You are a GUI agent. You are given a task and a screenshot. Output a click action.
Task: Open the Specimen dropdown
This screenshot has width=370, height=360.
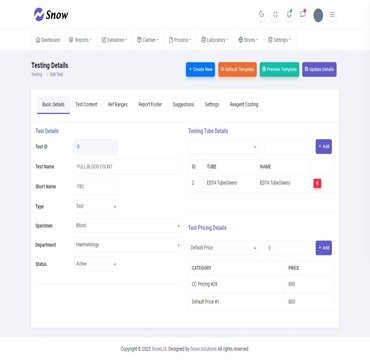point(127,226)
